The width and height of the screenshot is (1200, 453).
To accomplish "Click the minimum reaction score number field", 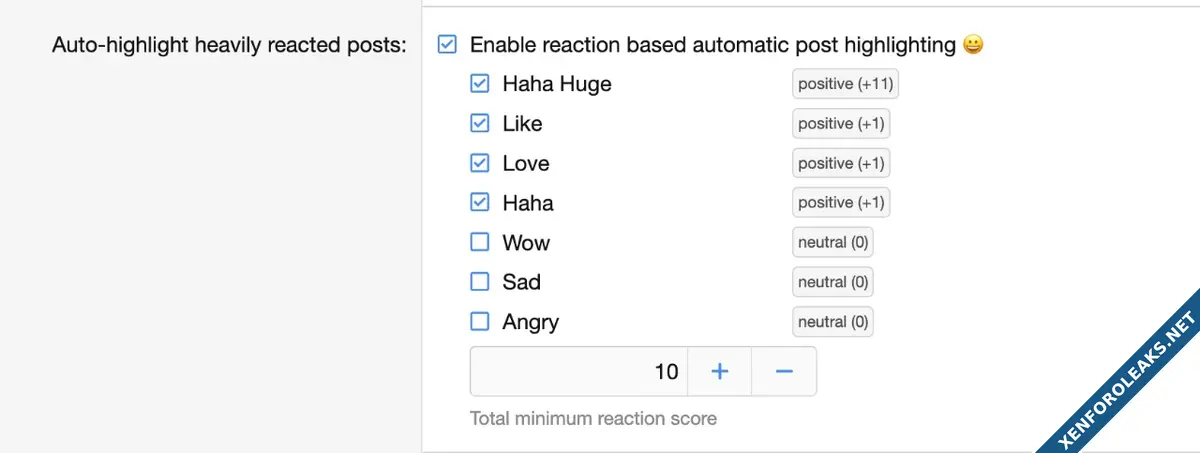I will pyautogui.click(x=578, y=372).
